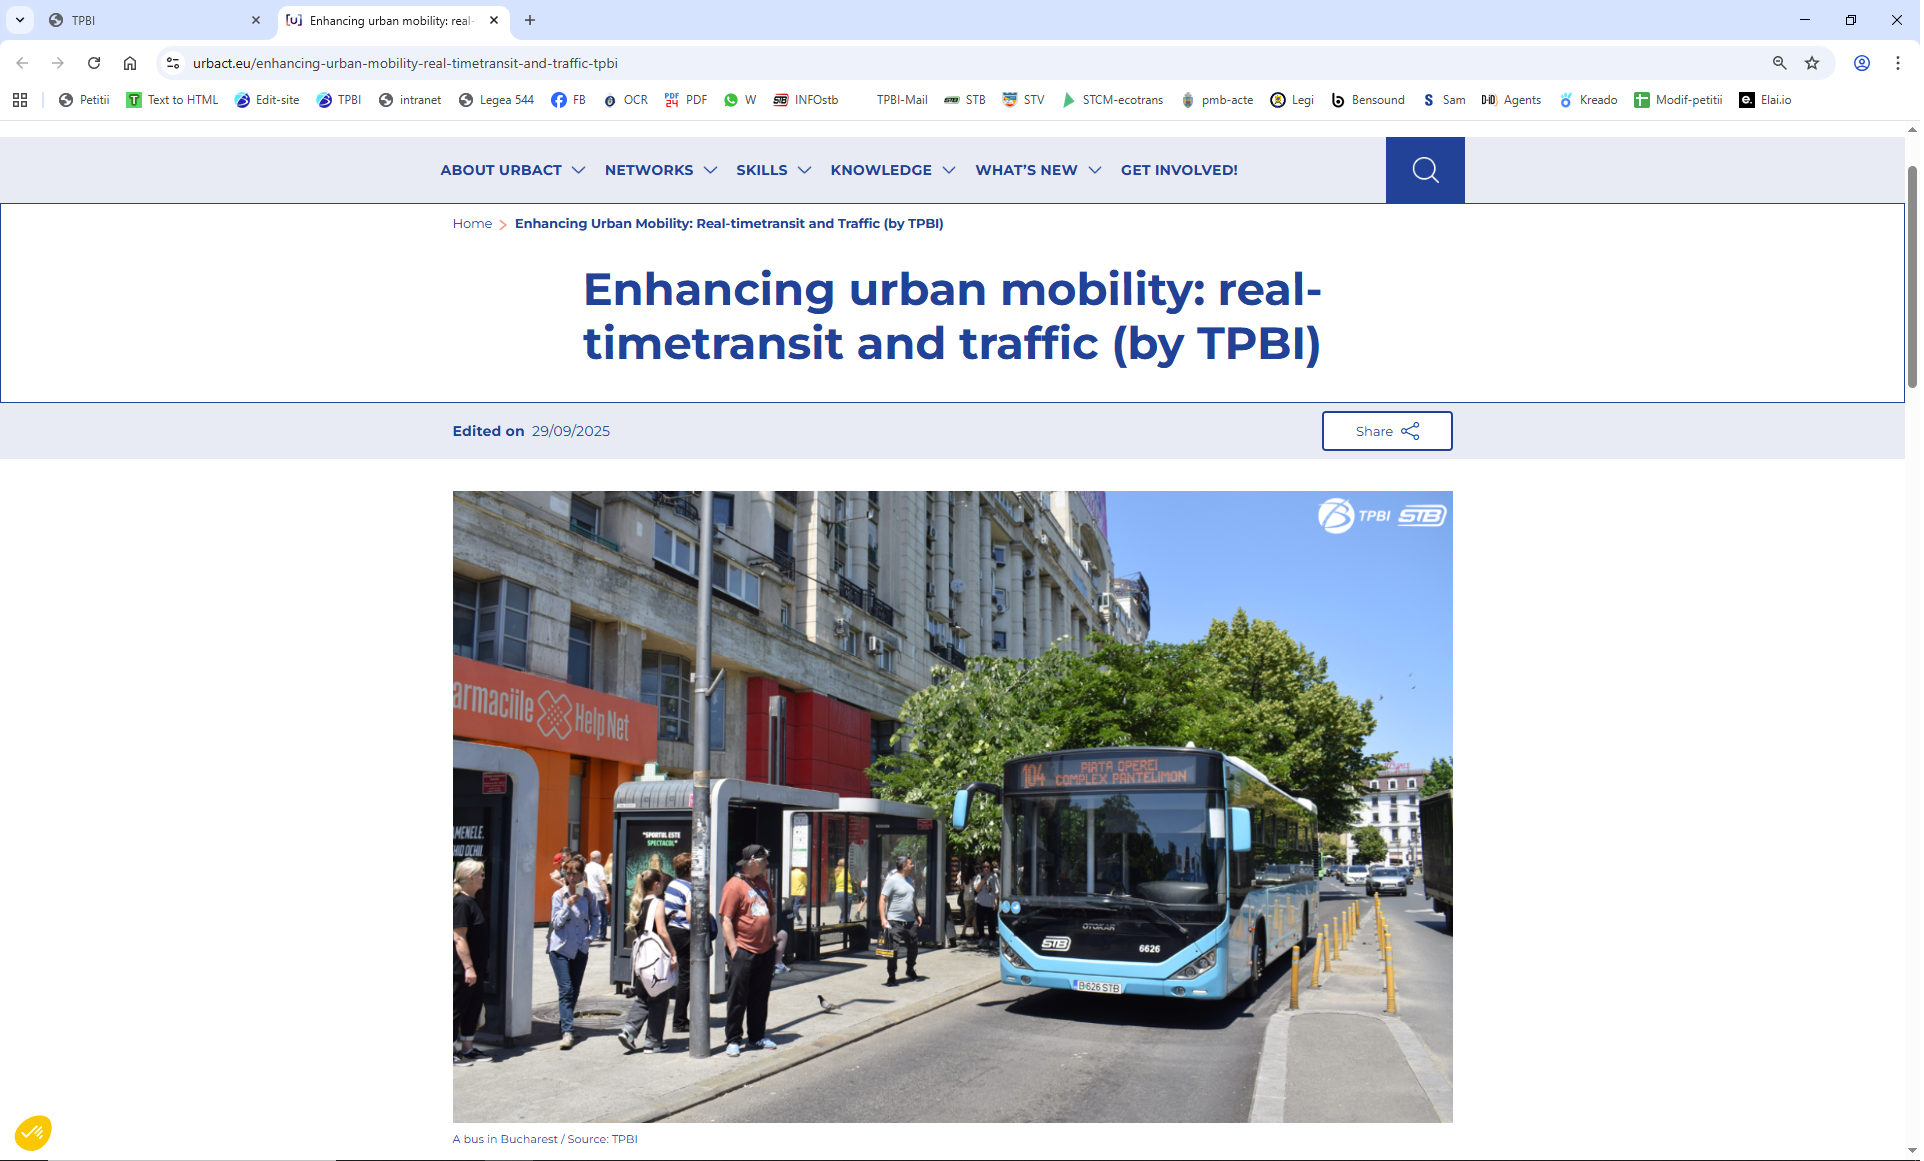Click the Home breadcrumb link

pos(473,224)
